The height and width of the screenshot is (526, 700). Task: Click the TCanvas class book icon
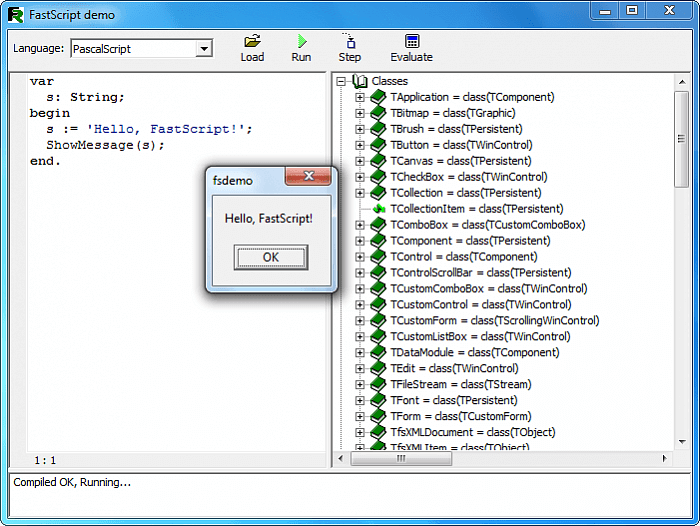378,161
